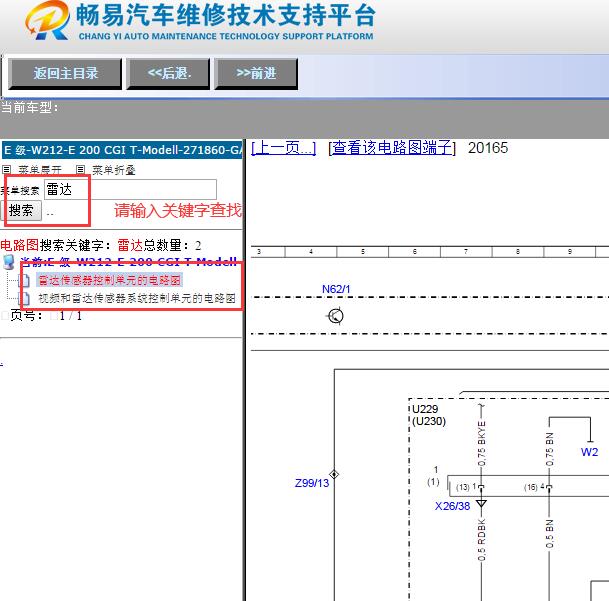
Task: Click the U229 (U230) label
Action: click(429, 415)
